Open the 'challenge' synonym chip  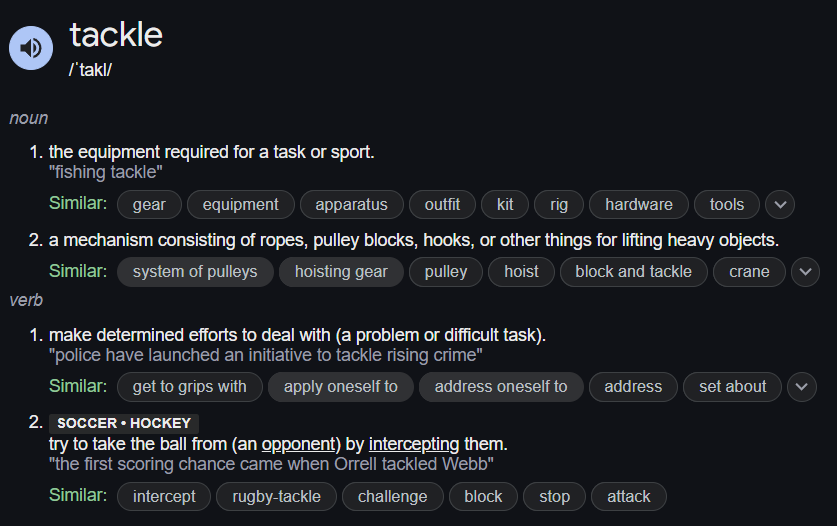(393, 497)
